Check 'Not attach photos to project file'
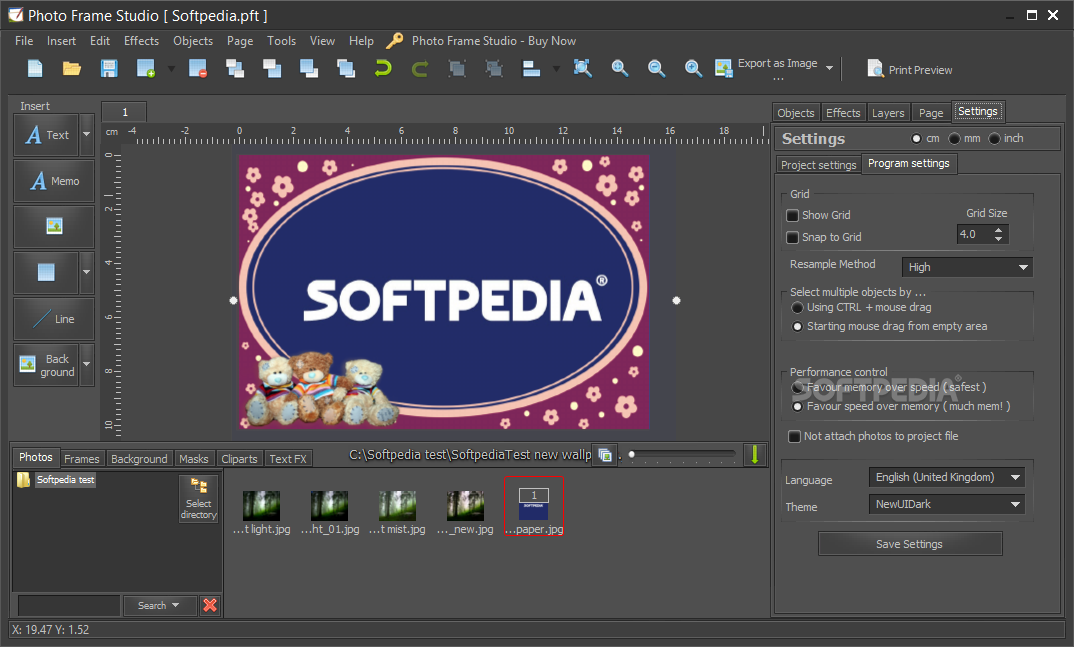 click(x=795, y=437)
